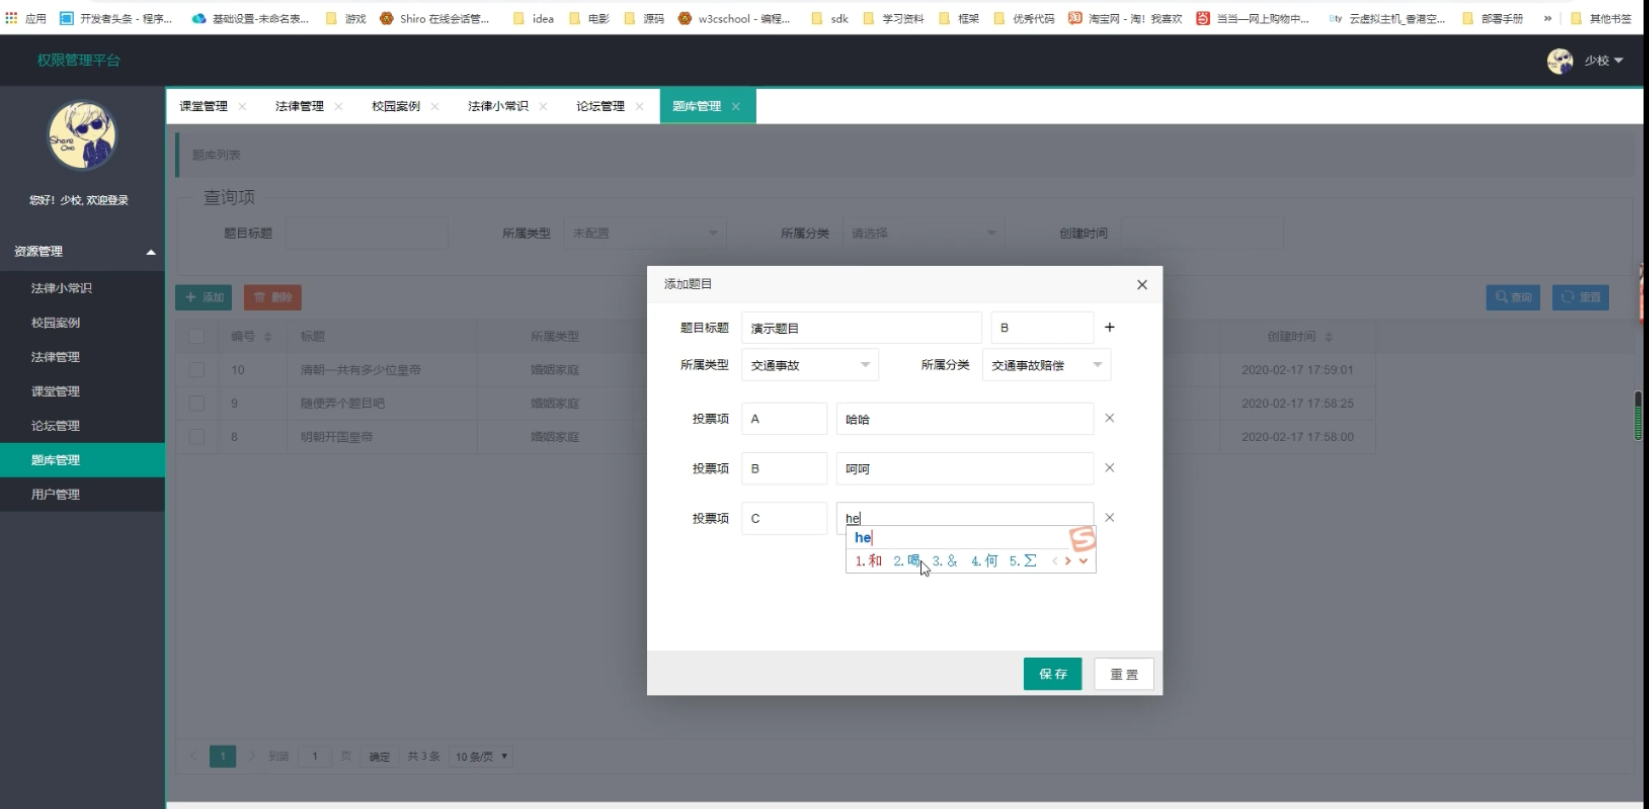Close the 法律管理 tab with its X

pos(338,106)
